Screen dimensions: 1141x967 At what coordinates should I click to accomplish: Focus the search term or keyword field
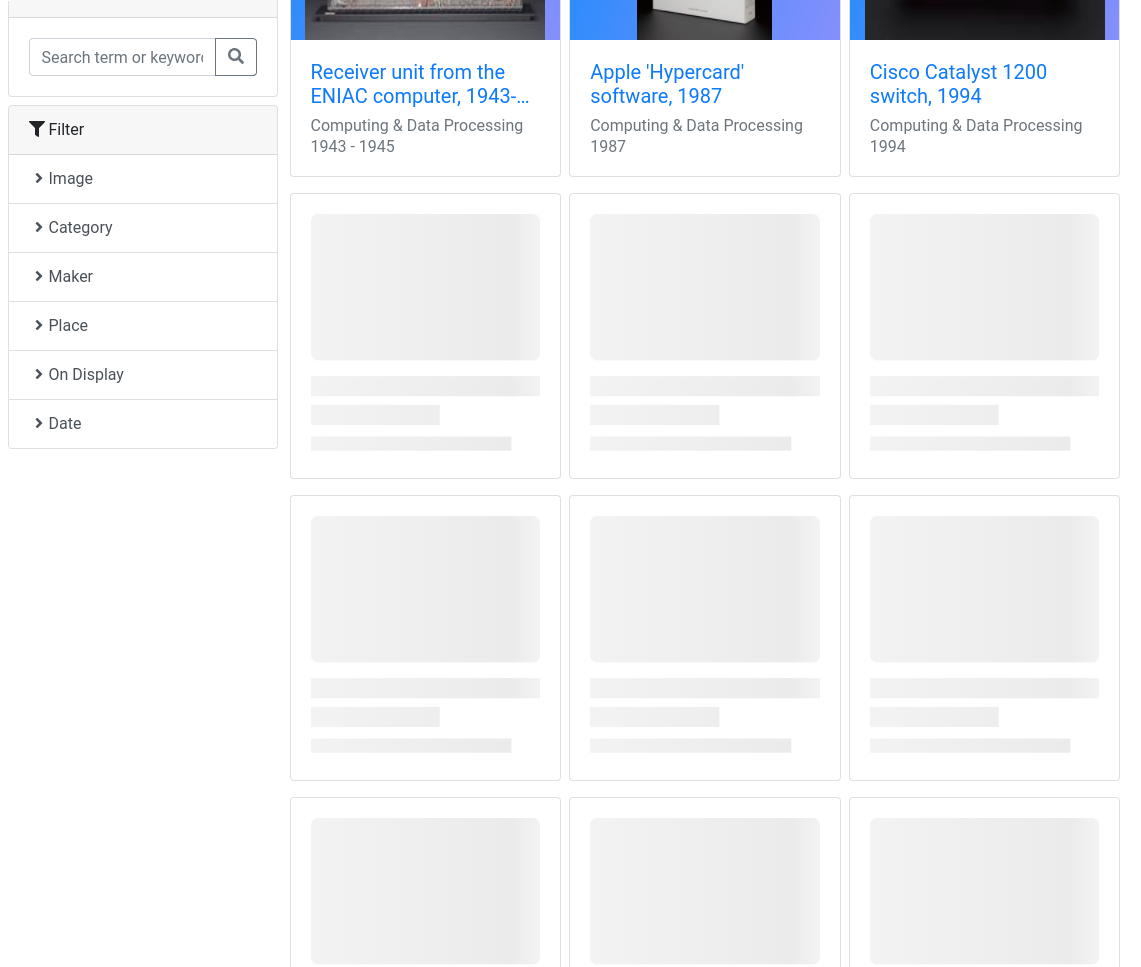(x=122, y=57)
